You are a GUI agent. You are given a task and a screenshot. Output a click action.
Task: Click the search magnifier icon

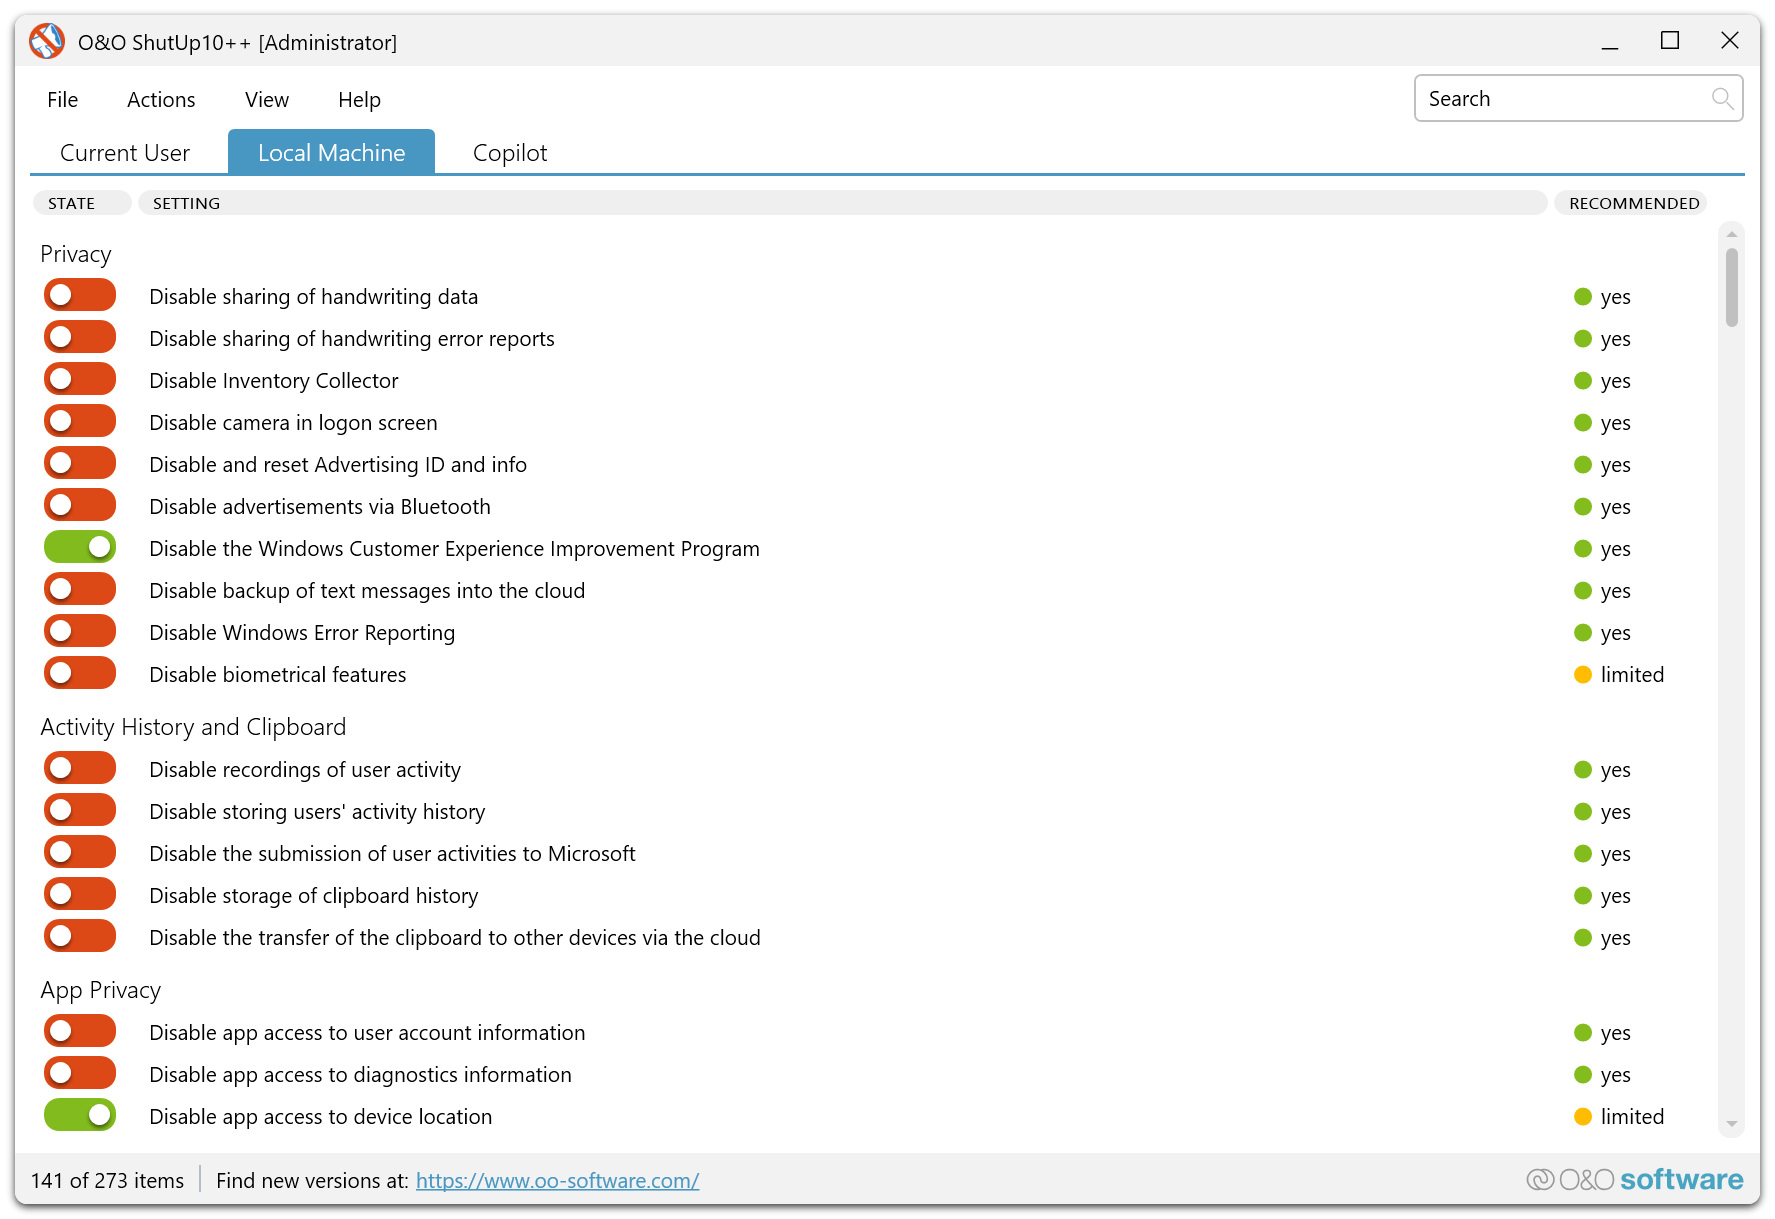1721,98
